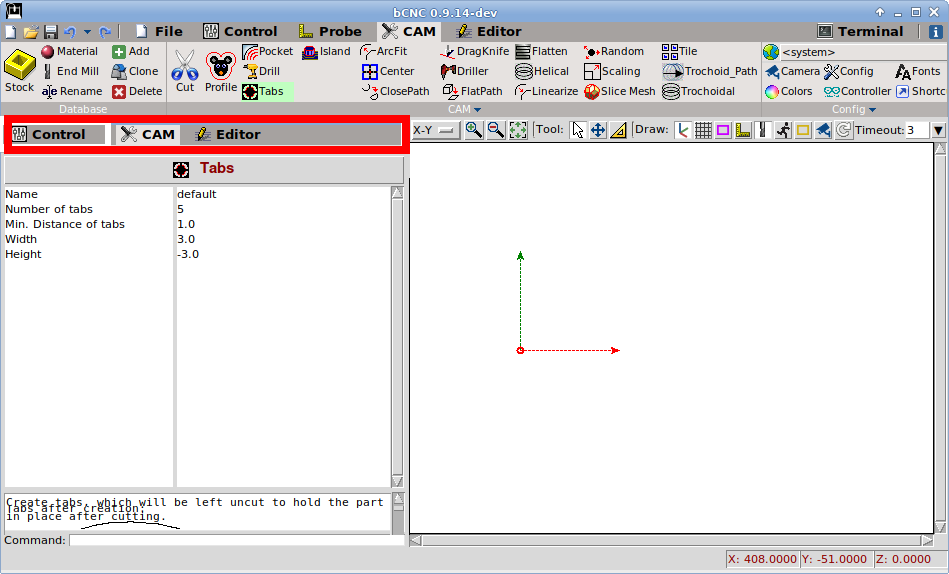The image size is (949, 574).
Task: Expand the CAM group dropdown arrow
Action: tap(477, 110)
